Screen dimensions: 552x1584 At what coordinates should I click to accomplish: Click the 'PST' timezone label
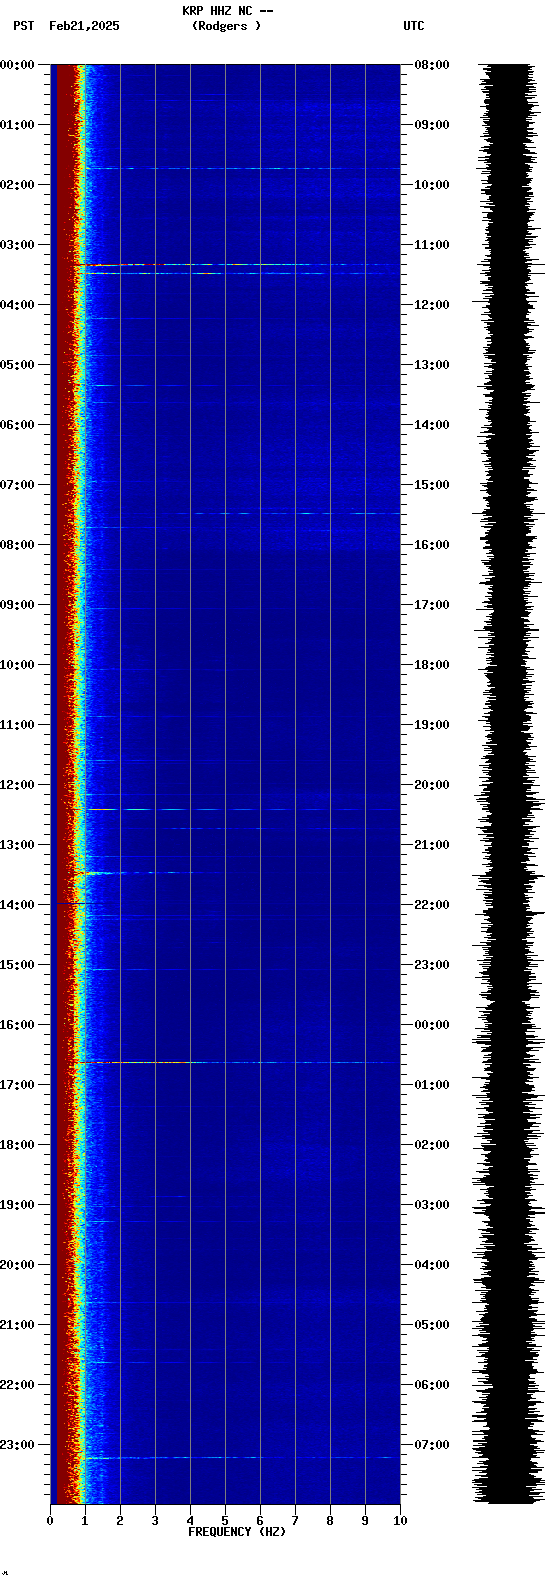click(x=23, y=26)
